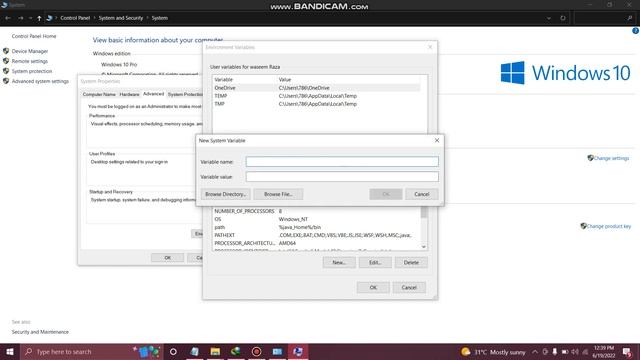Screen dimensions: 640x360
Task: Open Cortana circle icon on taskbar
Action: (x=173, y=351)
